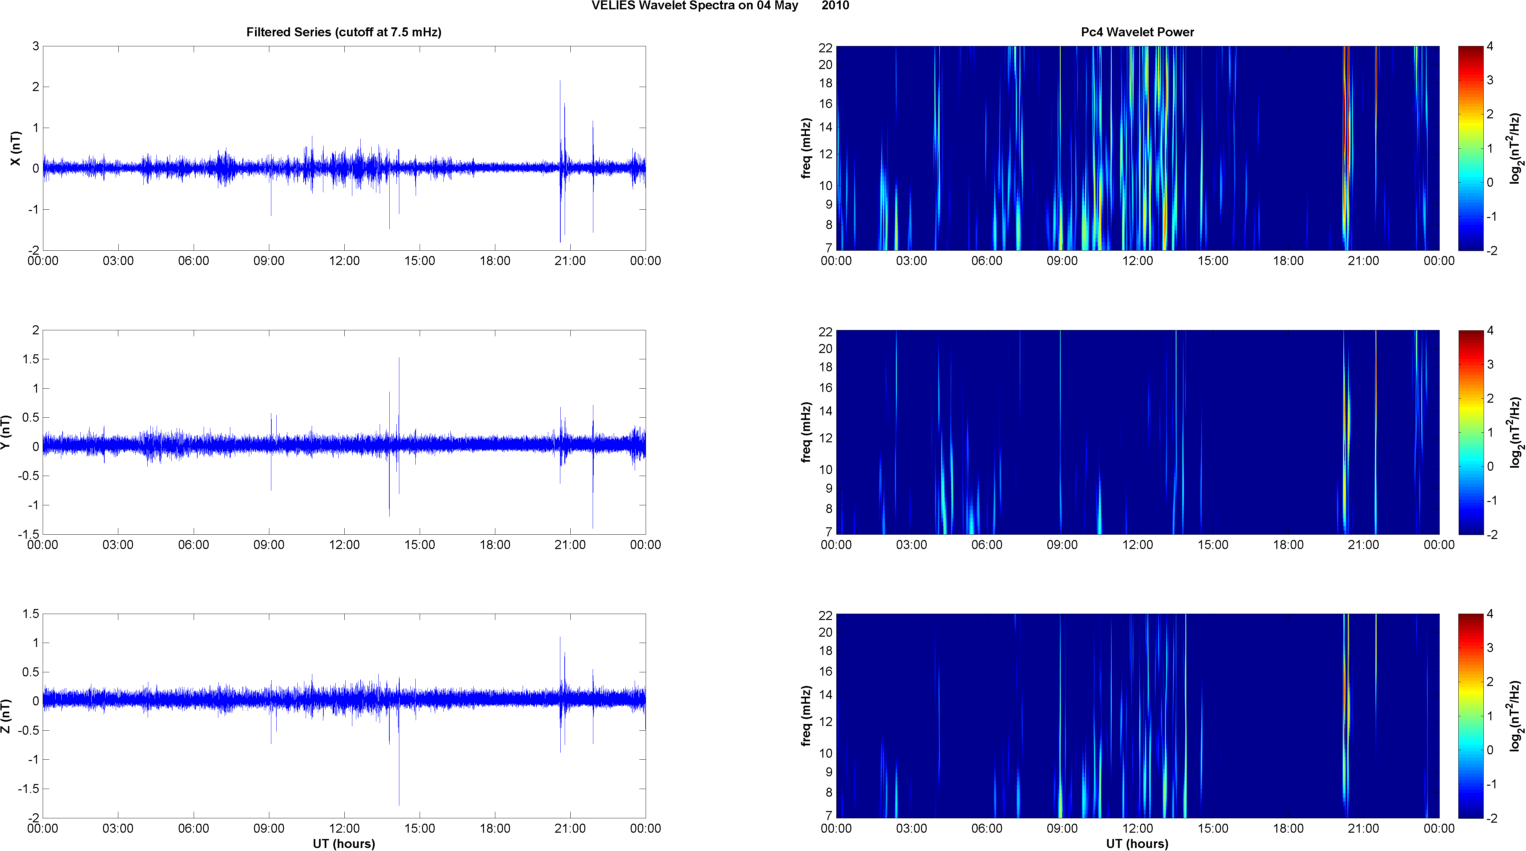
Task: Click inside the Z (nT) filtered series plot
Action: click(344, 716)
